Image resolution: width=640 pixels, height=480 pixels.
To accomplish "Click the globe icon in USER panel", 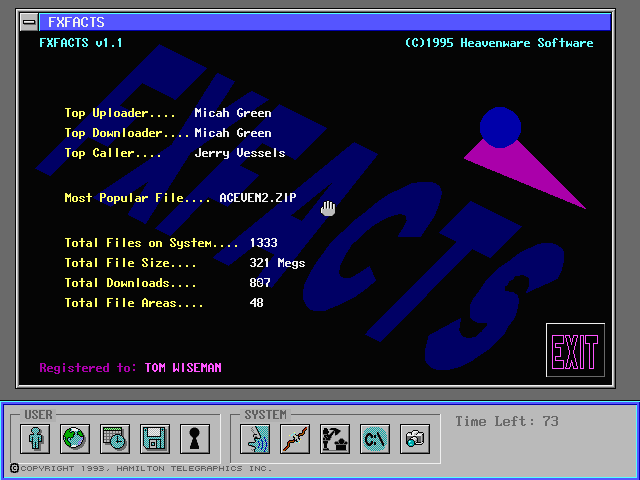I will pos(75,439).
